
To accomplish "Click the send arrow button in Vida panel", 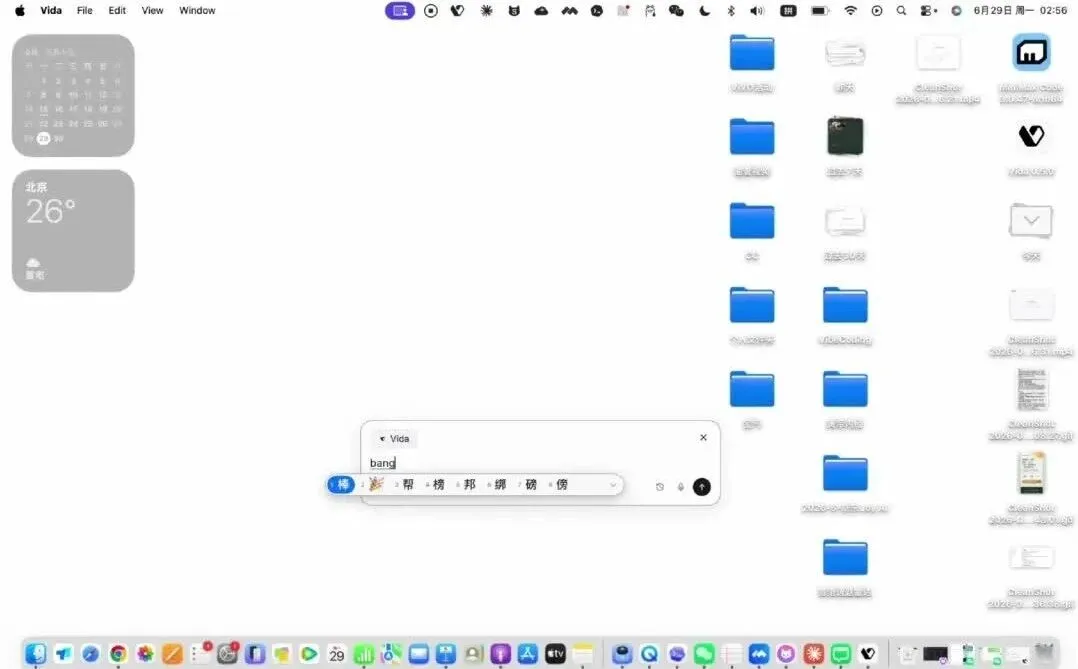I will 701,487.
